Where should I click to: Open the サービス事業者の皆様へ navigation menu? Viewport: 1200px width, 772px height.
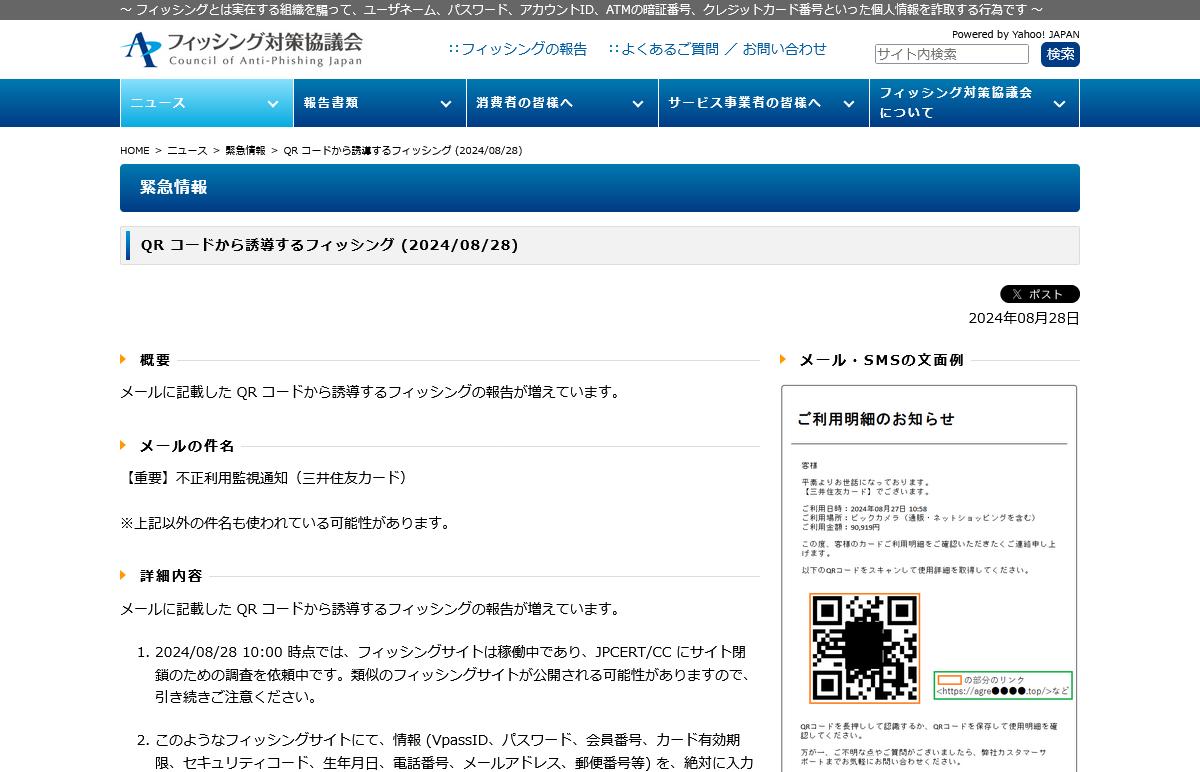[764, 103]
